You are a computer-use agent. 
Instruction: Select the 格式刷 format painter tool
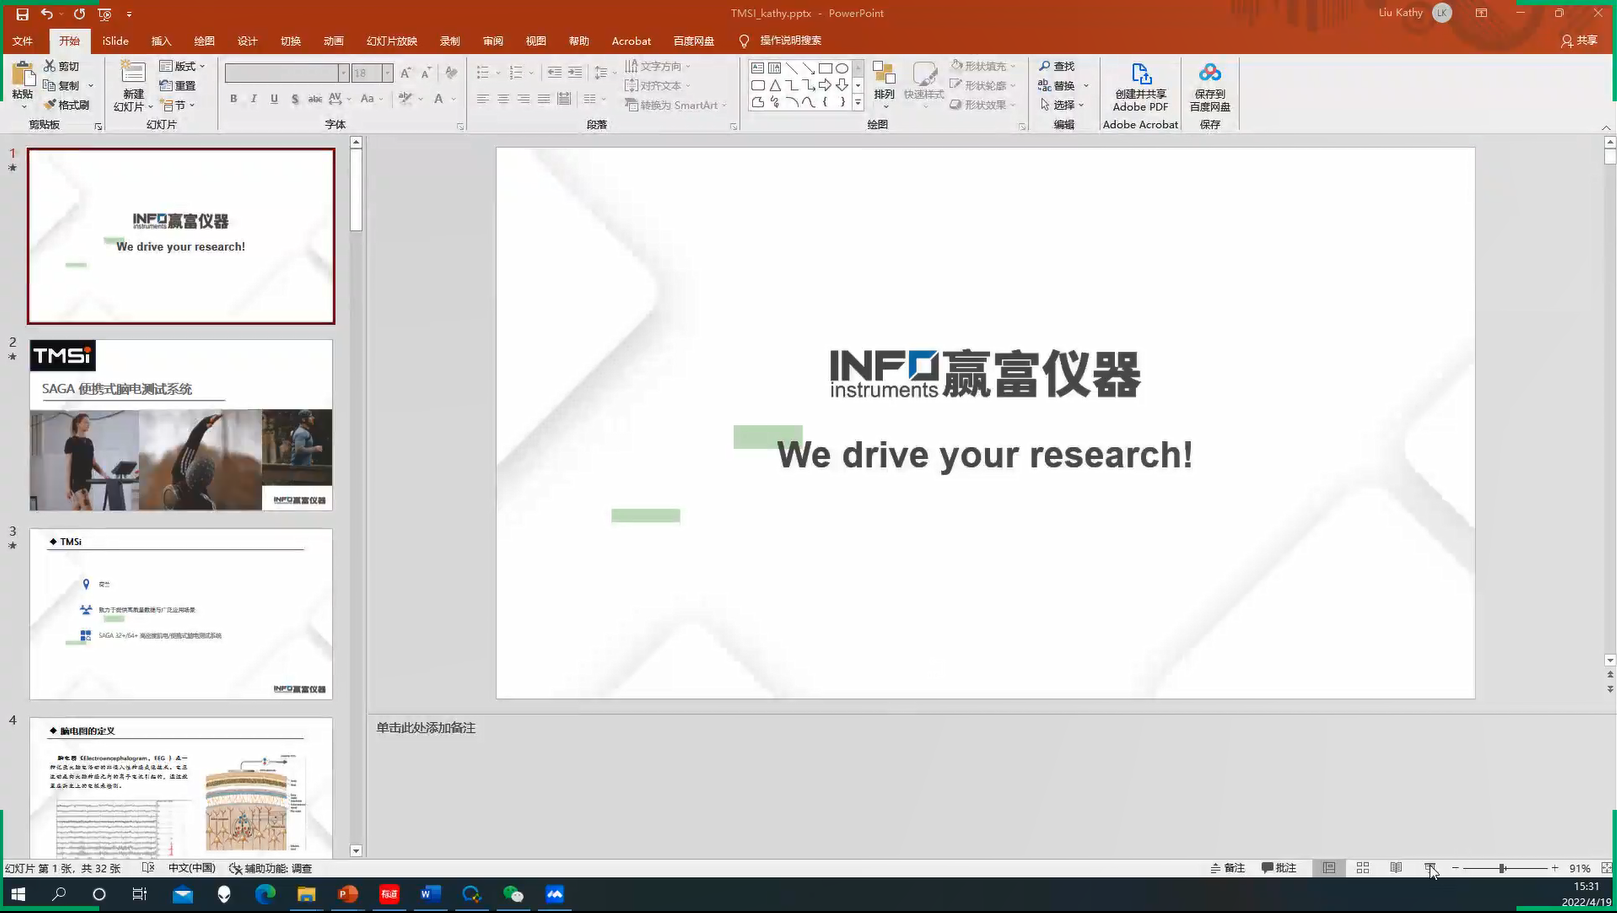click(x=66, y=105)
